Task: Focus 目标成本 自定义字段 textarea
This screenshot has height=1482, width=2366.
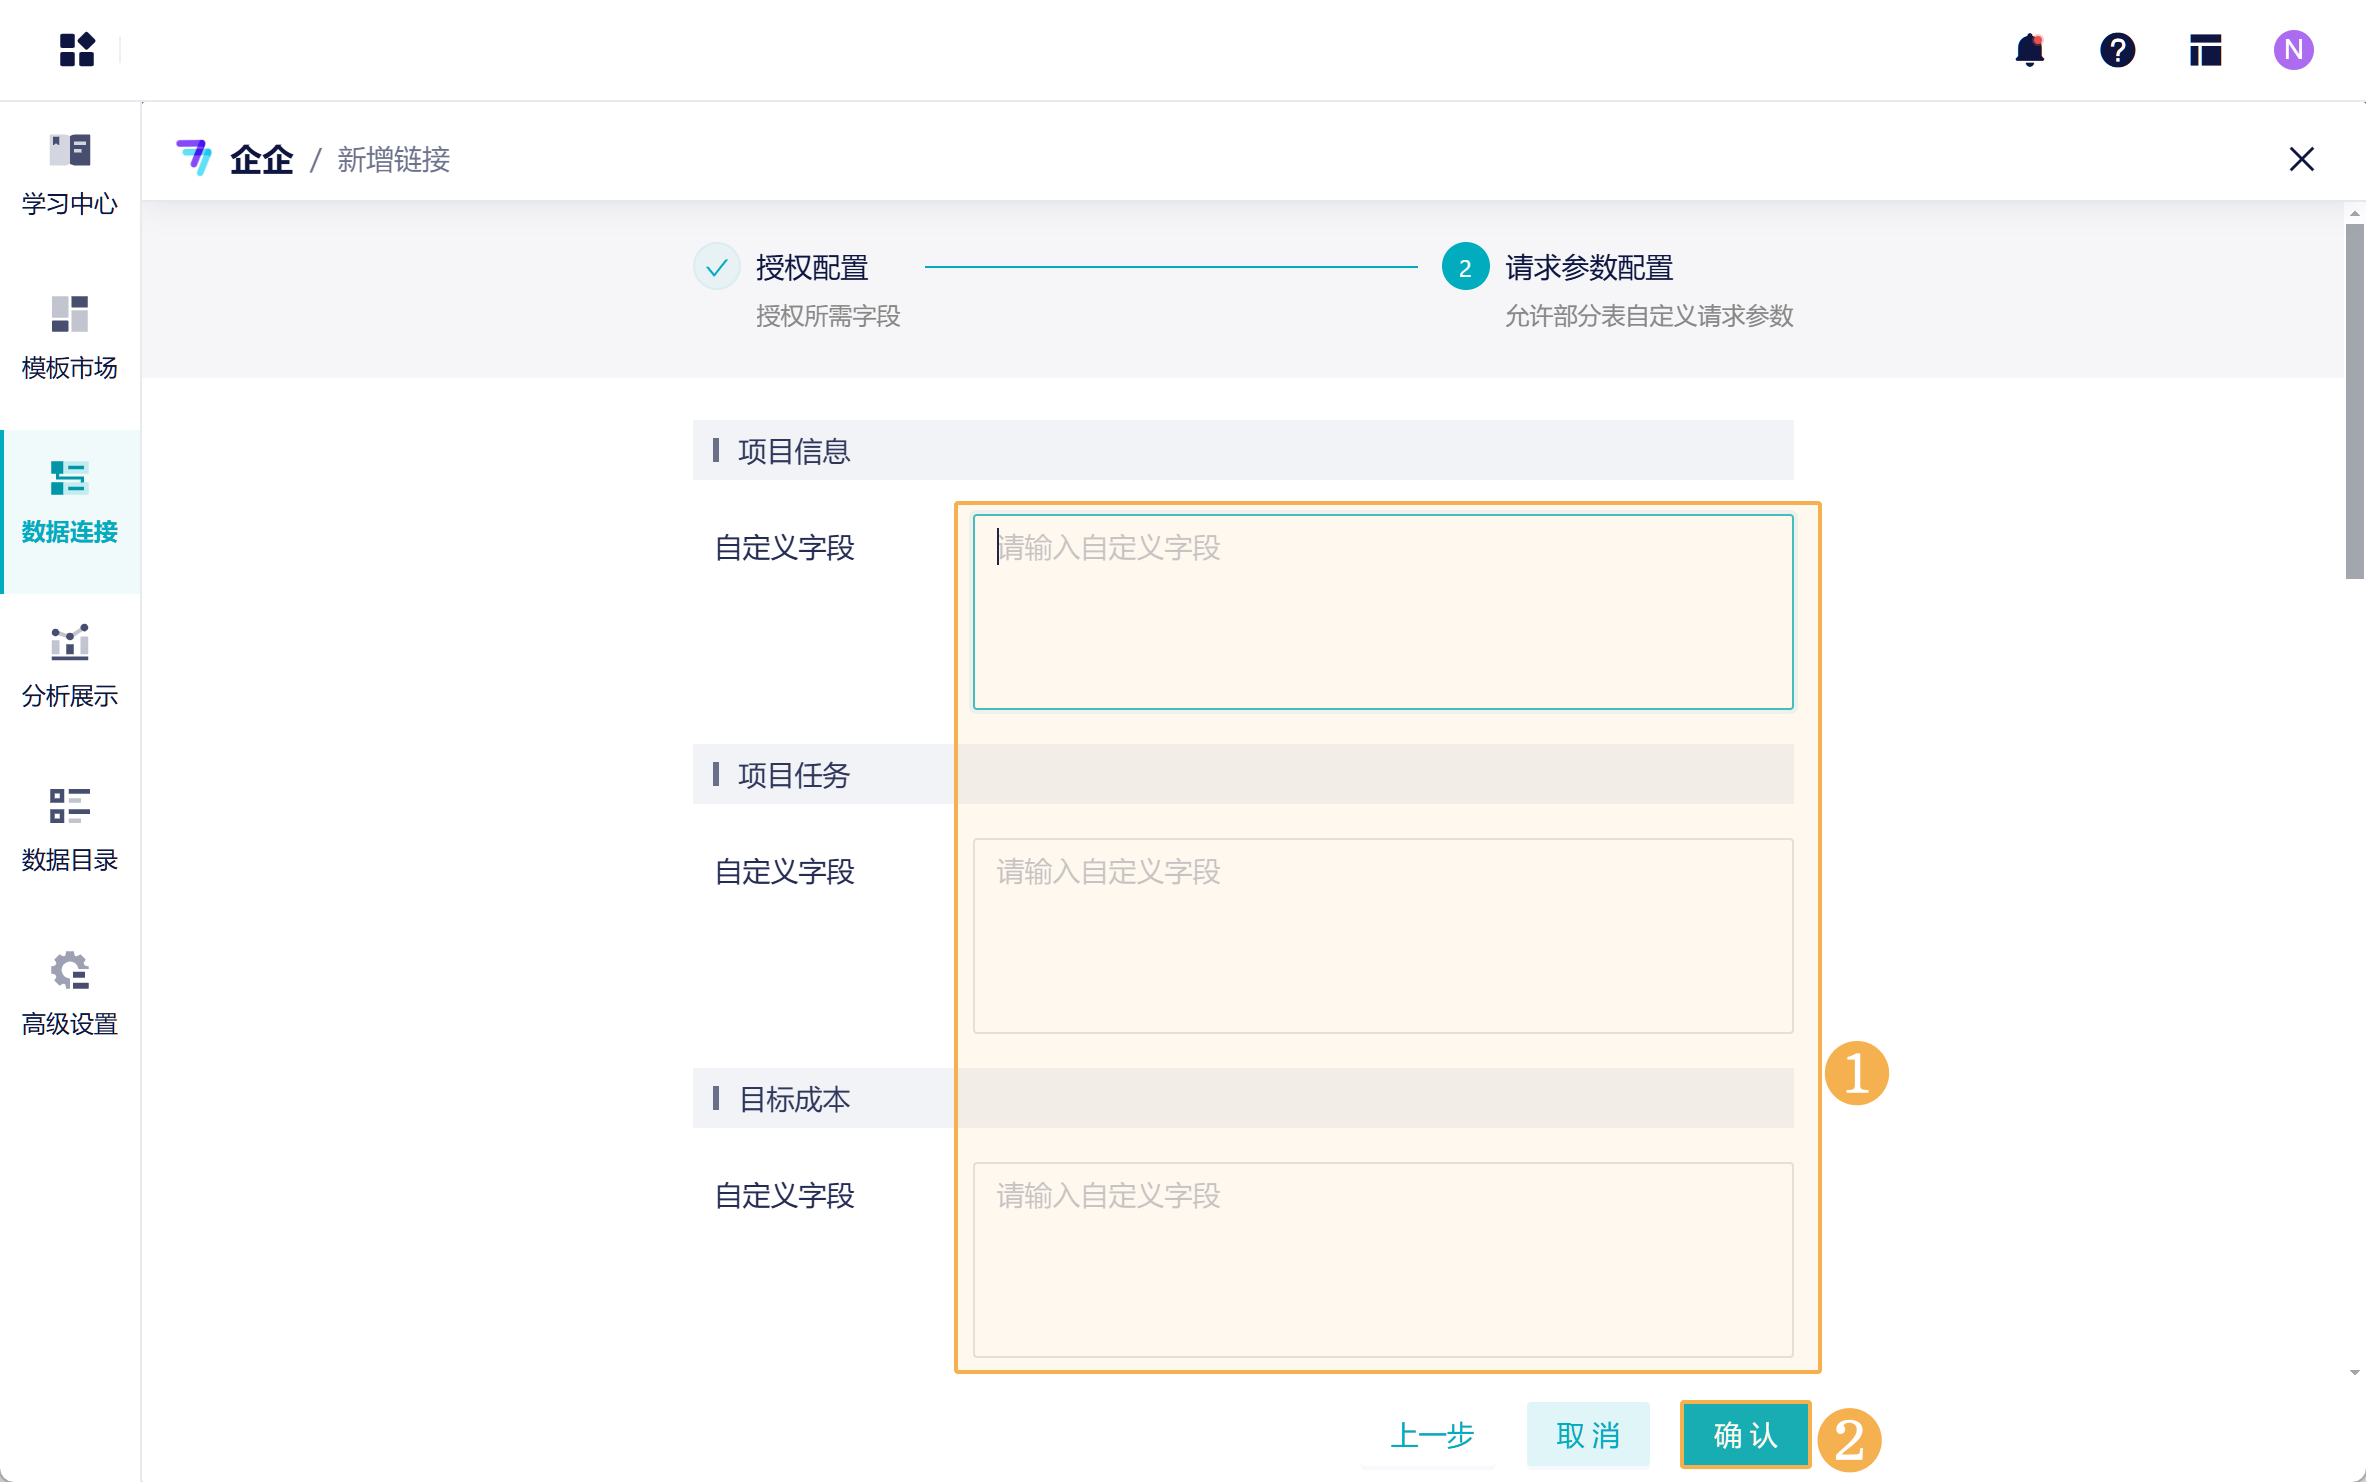Action: (1382, 1259)
